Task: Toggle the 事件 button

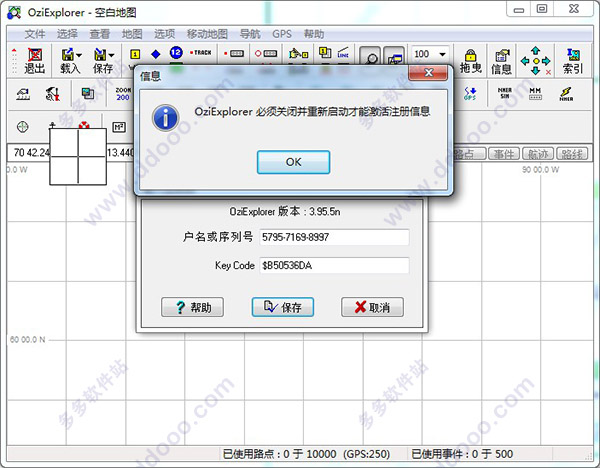Action: [x=504, y=154]
